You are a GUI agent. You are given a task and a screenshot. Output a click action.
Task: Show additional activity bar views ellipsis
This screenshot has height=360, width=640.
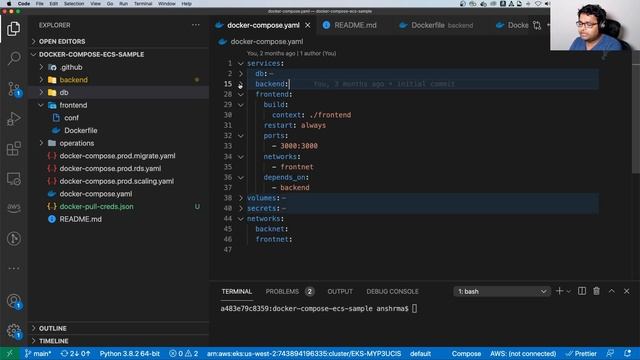click(13, 268)
